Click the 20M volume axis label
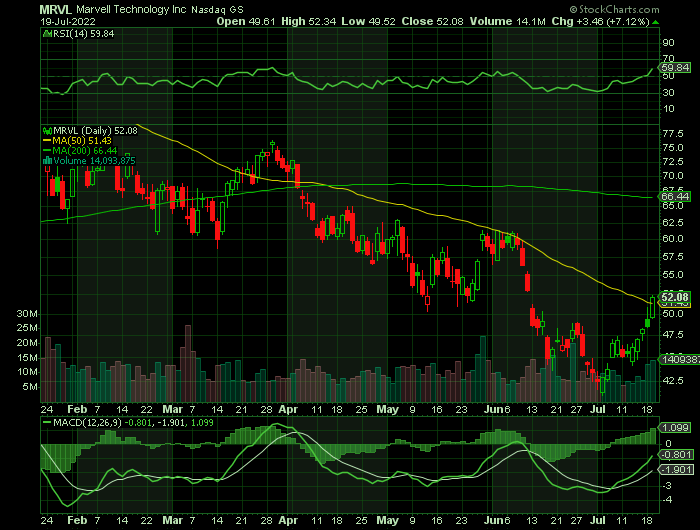Screen dimensions: 700x530 click(x=27, y=343)
